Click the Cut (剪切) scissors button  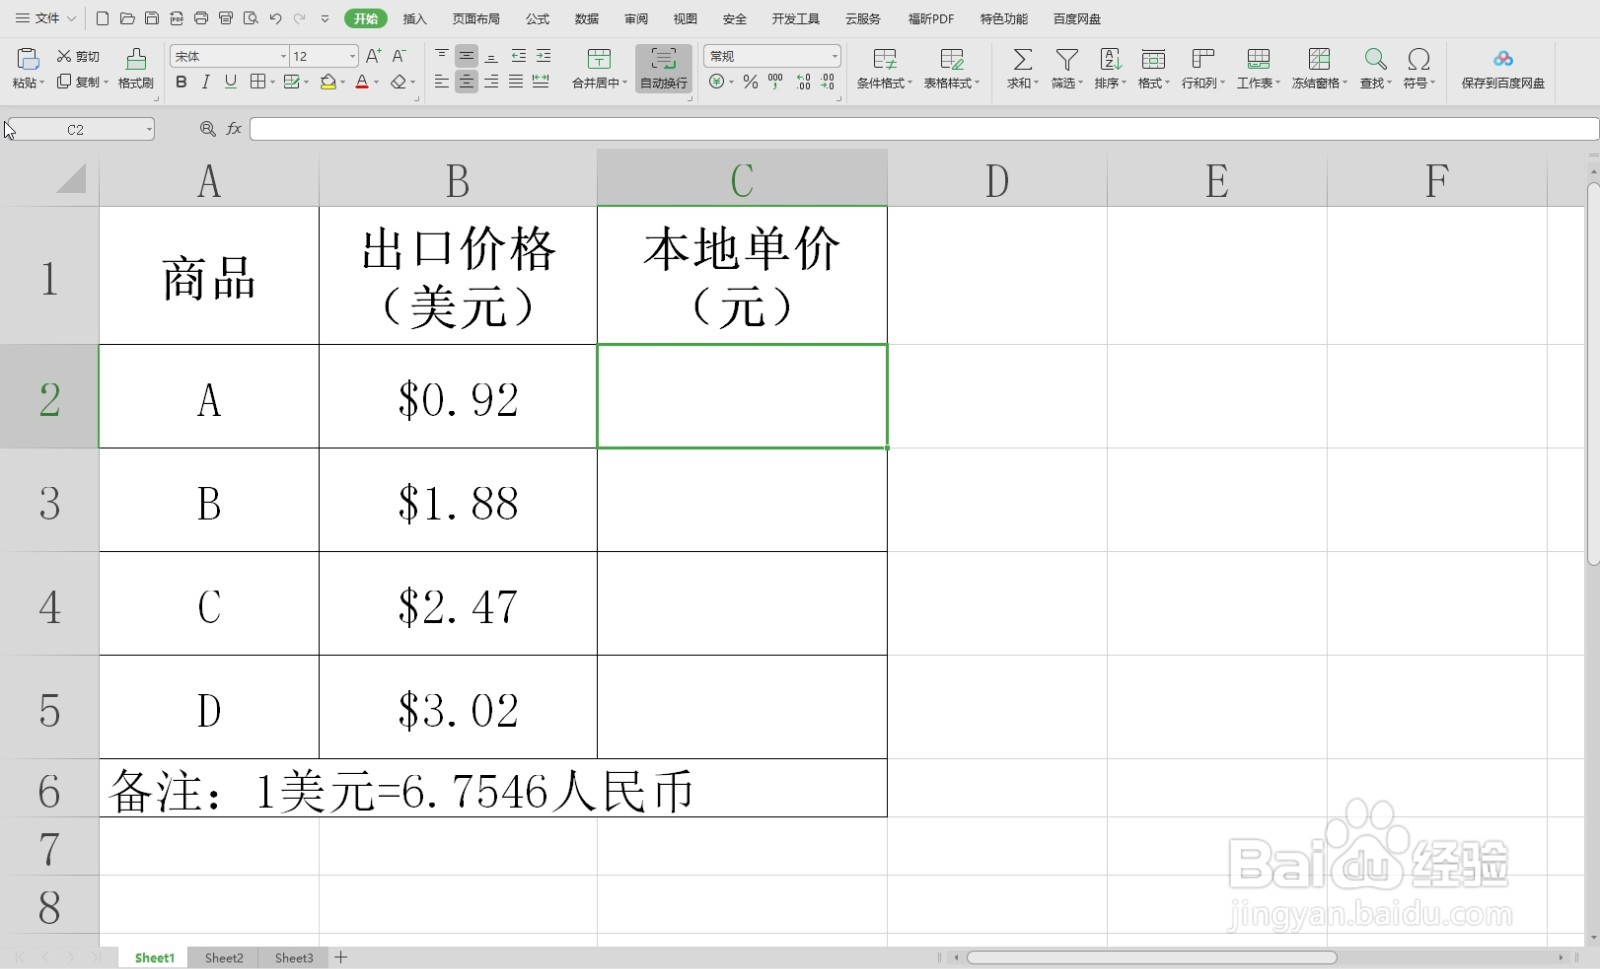78,56
